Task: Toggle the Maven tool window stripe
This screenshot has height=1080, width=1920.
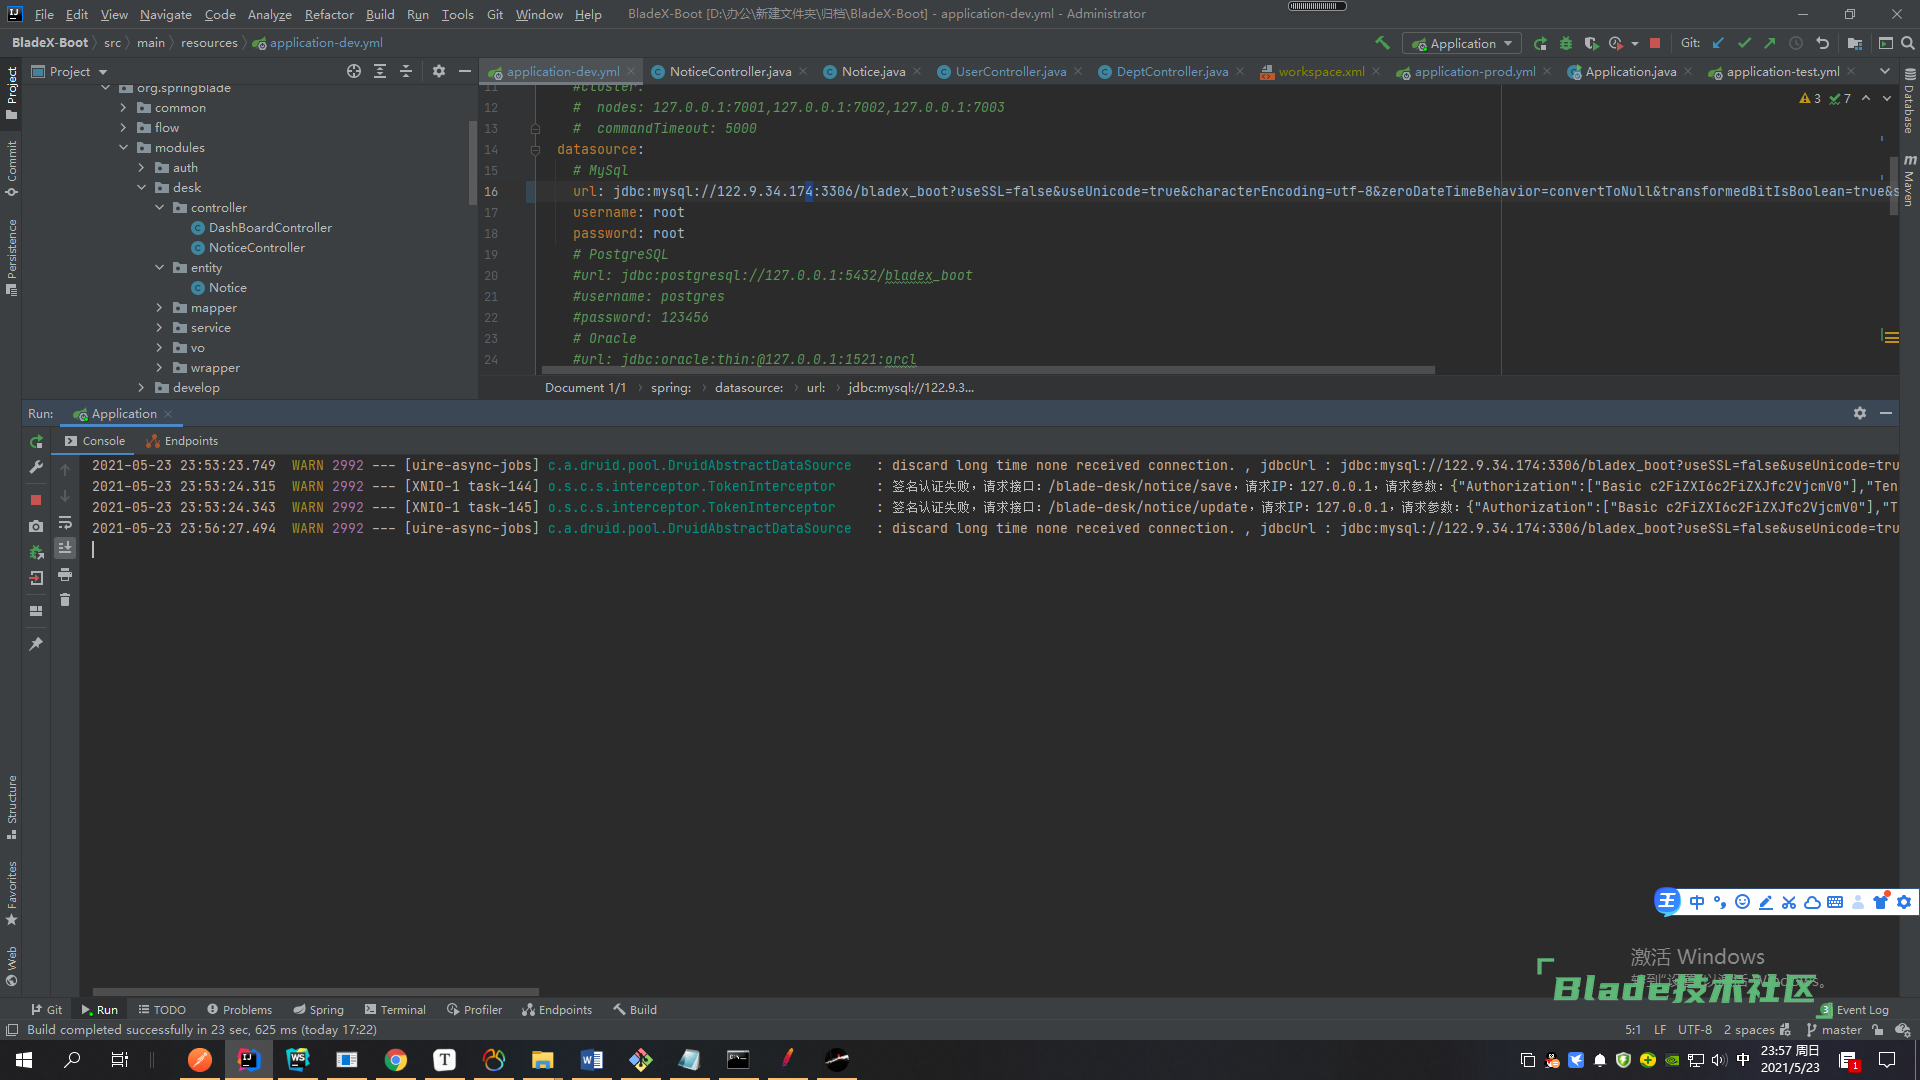Action: click(1909, 179)
